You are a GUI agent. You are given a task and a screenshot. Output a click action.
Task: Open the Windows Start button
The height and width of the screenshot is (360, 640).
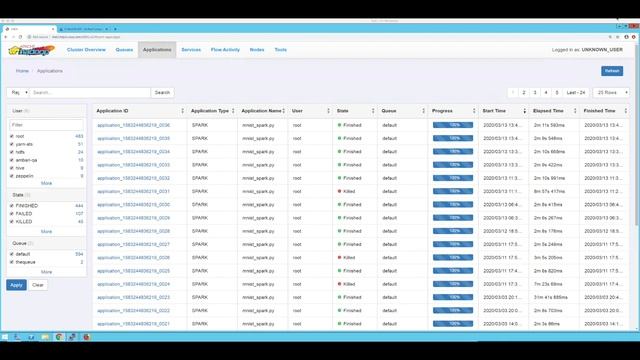click(x=5, y=337)
